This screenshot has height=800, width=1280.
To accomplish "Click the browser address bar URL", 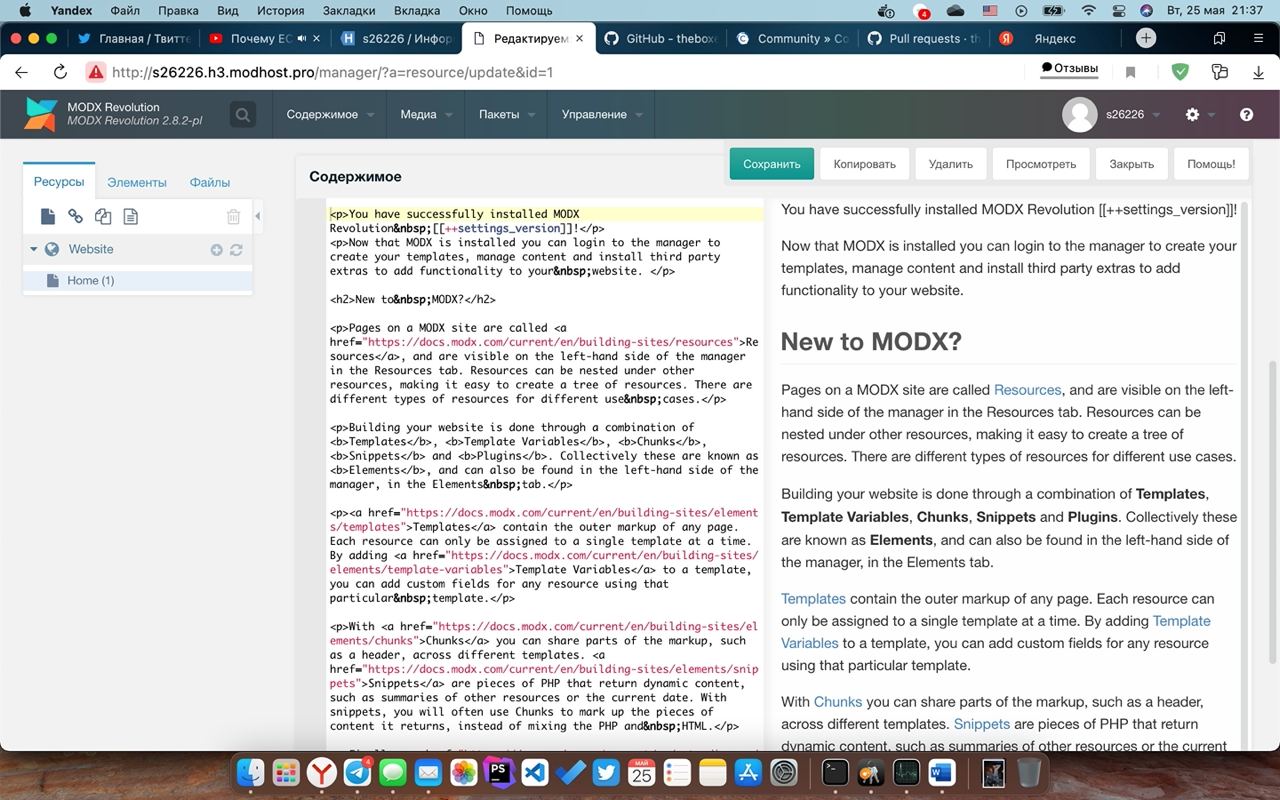I will coord(332,72).
